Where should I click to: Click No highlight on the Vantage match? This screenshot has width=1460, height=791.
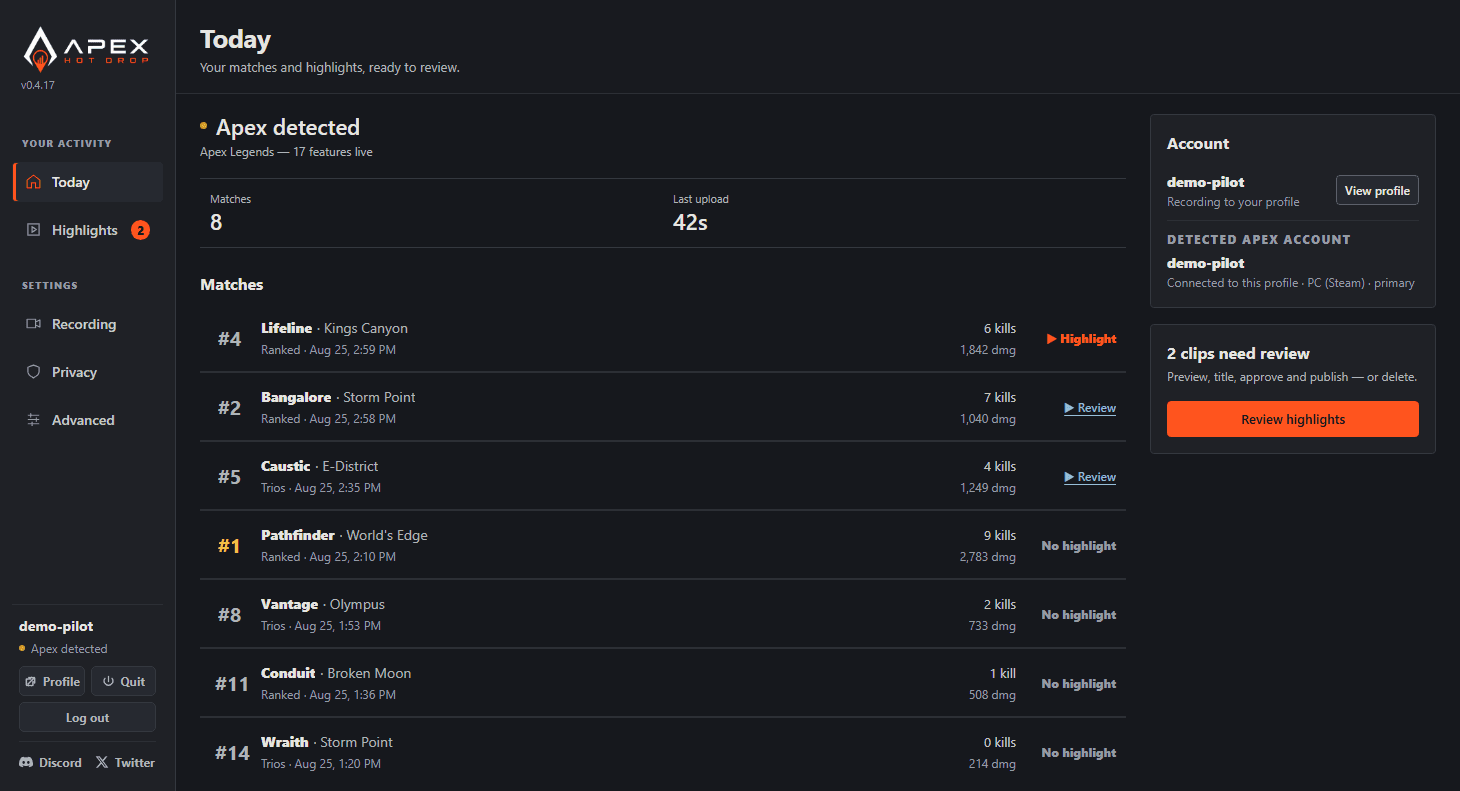(1079, 615)
